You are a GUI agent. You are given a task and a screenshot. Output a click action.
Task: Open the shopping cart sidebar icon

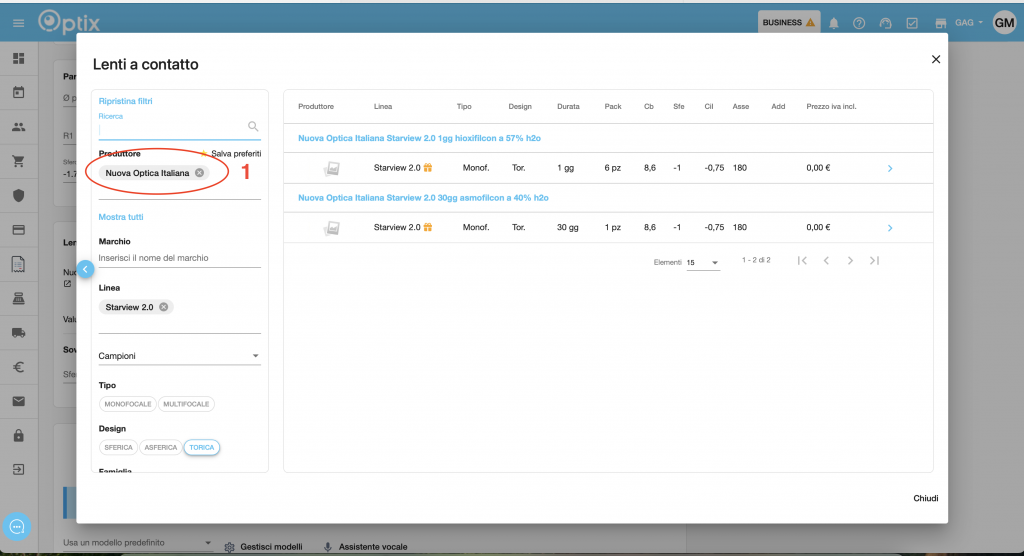(x=18, y=161)
